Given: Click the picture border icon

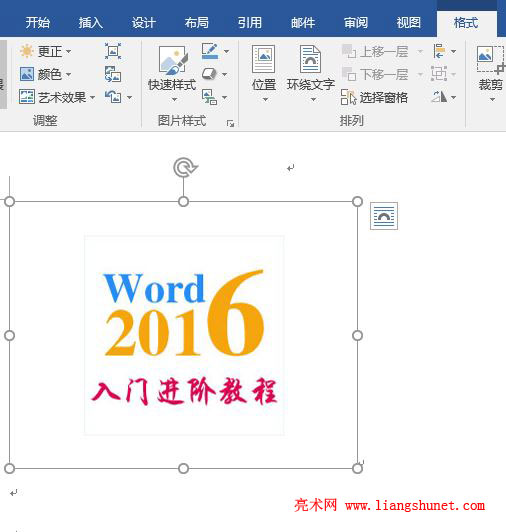Looking at the screenshot, I should [210, 51].
